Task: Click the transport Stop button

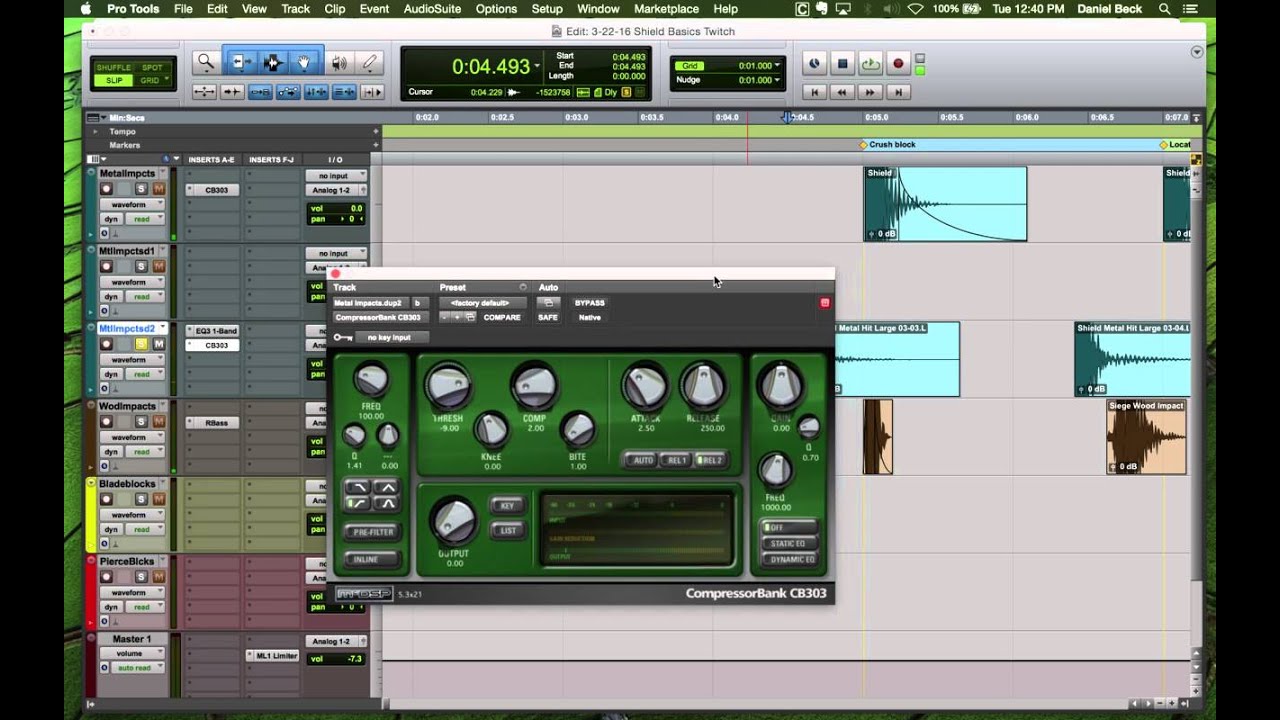Action: (842, 64)
